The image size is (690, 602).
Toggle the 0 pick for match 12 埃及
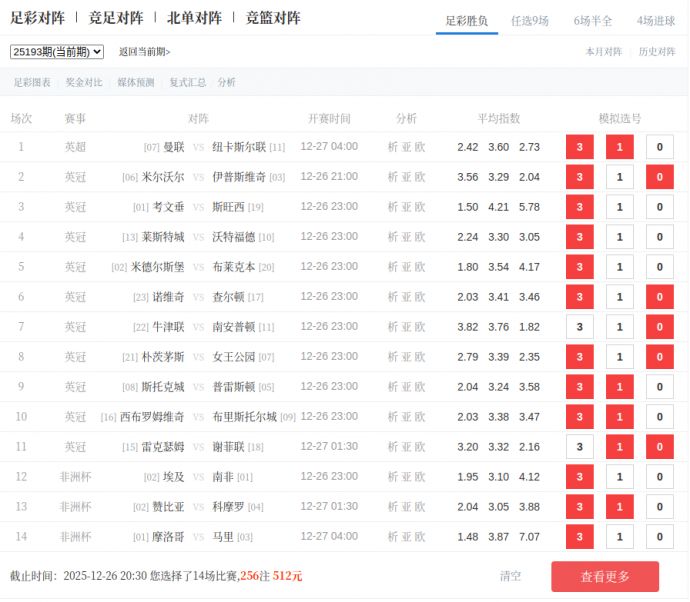(x=659, y=477)
